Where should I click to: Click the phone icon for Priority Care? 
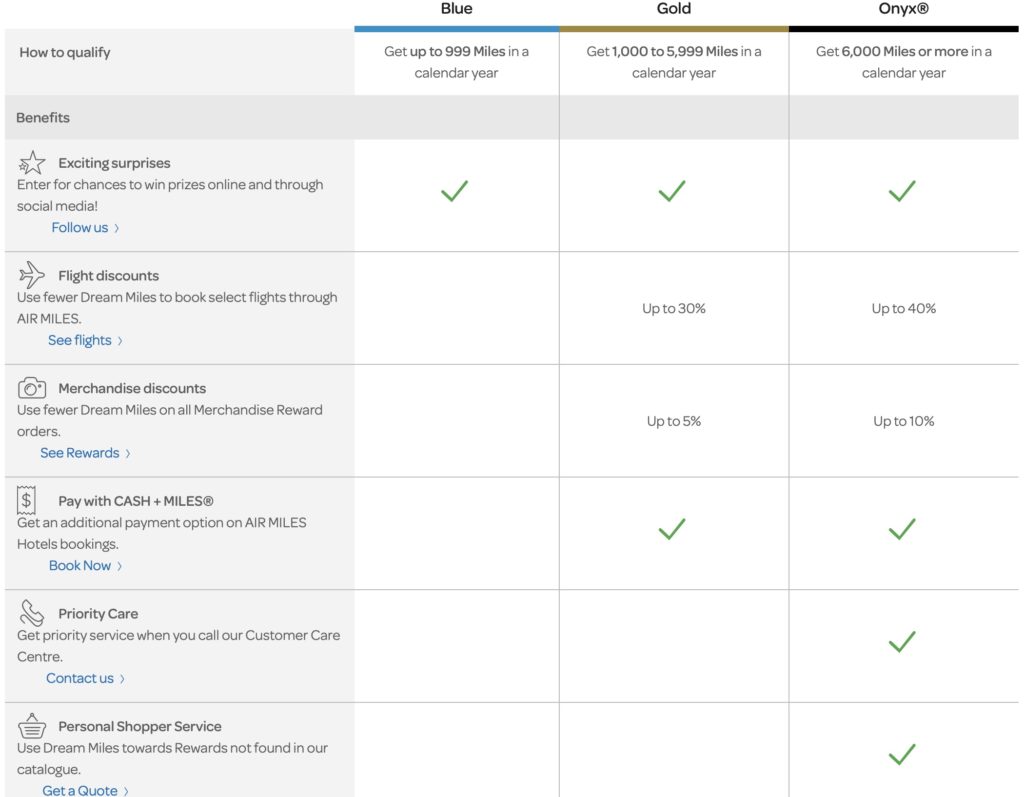click(x=32, y=613)
